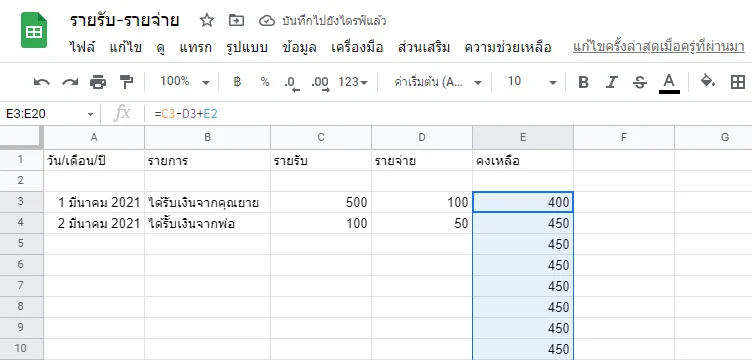Open the text color picker

[x=669, y=83]
